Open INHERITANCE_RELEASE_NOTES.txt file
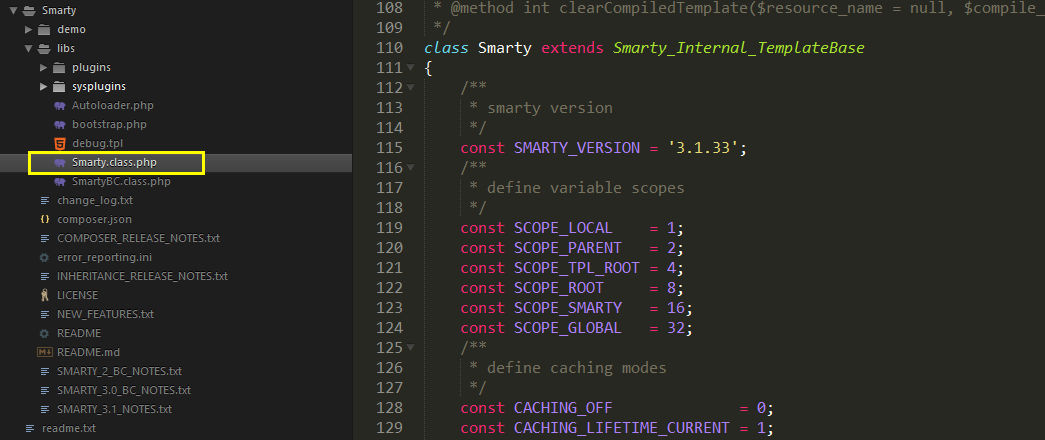The image size is (1045, 440). 143,276
